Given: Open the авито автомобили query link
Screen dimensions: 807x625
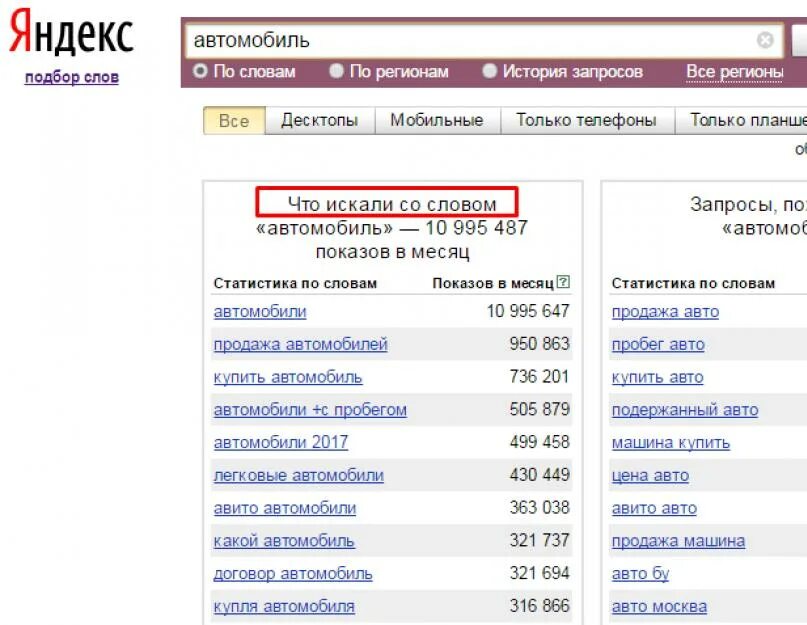Looking at the screenshot, I should tap(285, 508).
